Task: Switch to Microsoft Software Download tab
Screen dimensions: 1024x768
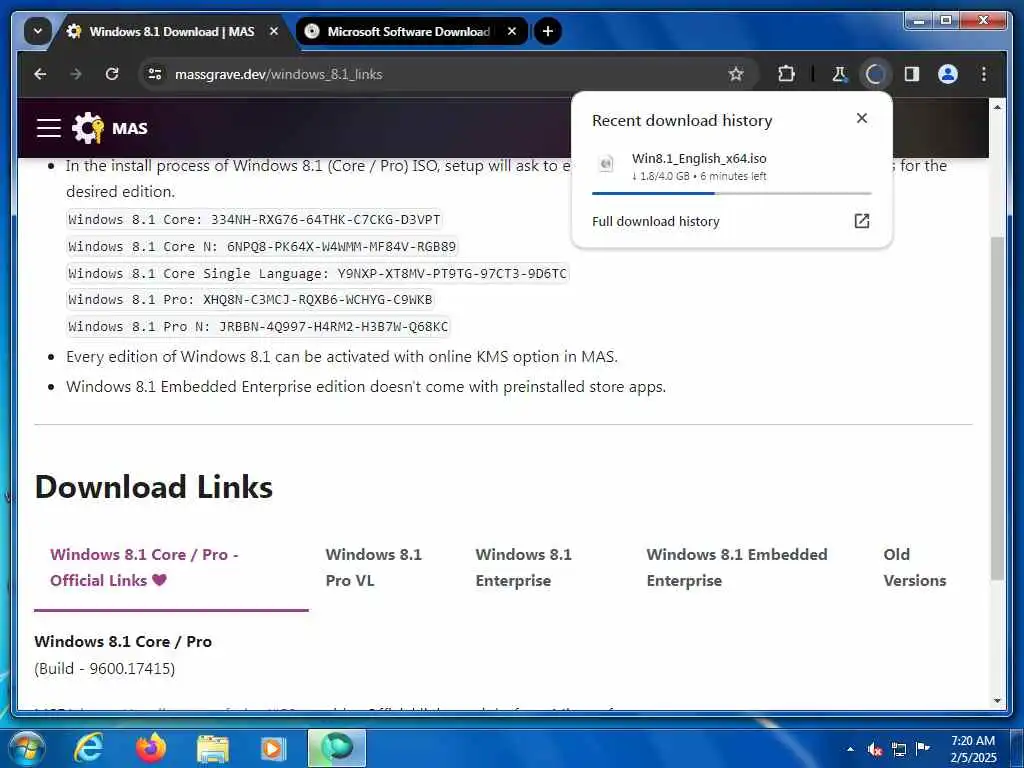Action: pyautogui.click(x=408, y=31)
